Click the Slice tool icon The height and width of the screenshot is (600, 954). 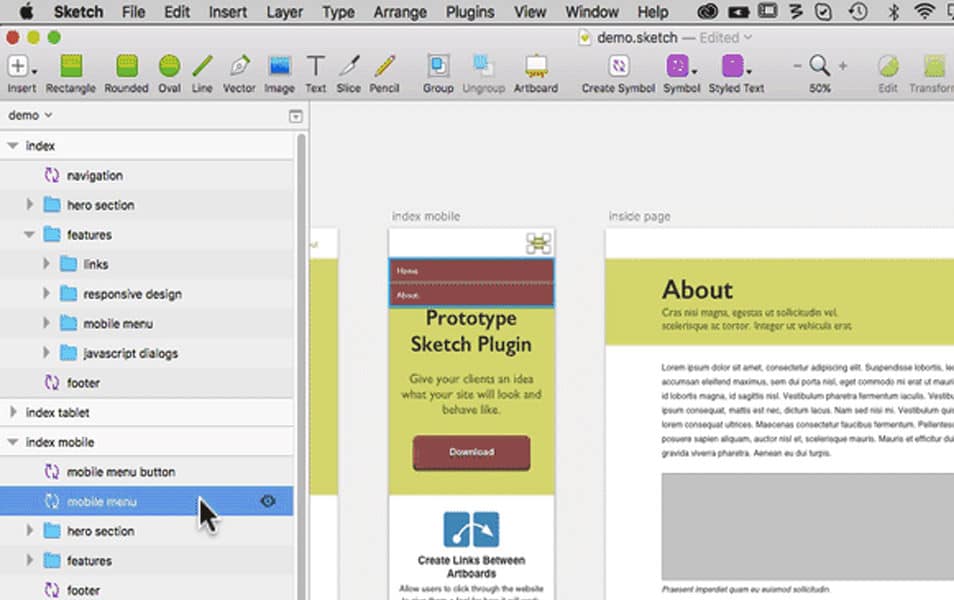[348, 67]
